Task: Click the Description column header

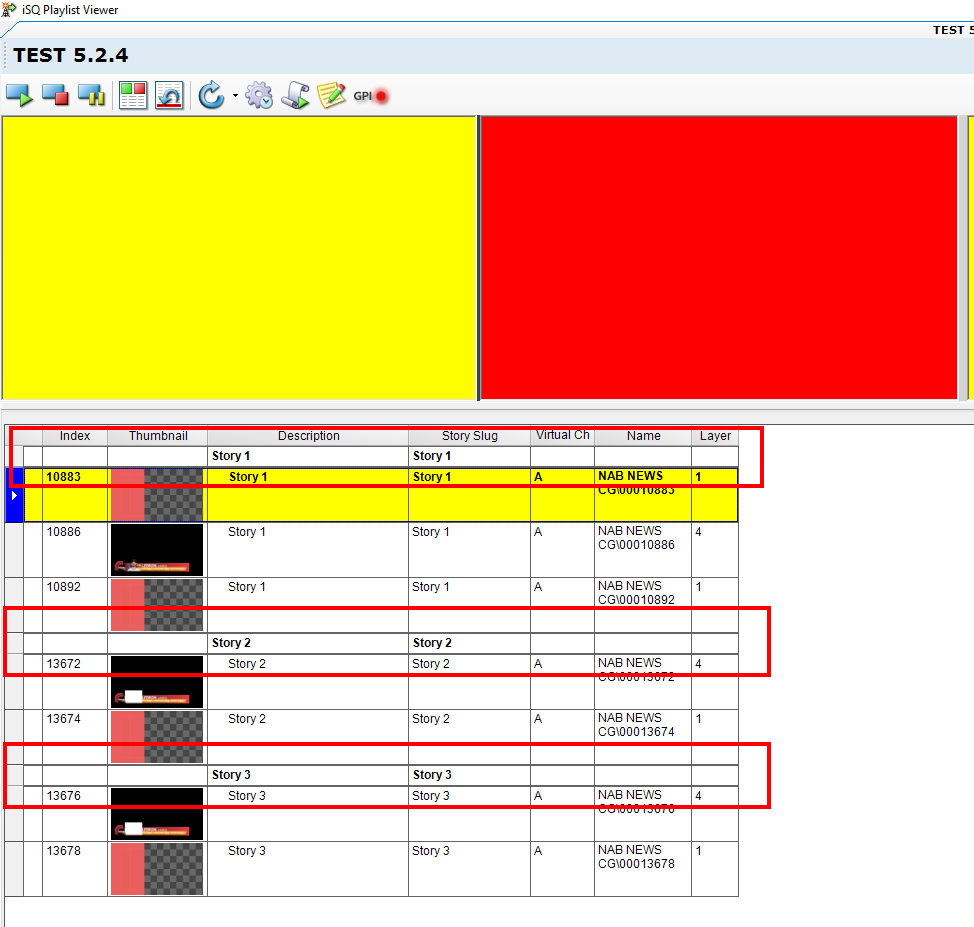Action: tap(308, 436)
